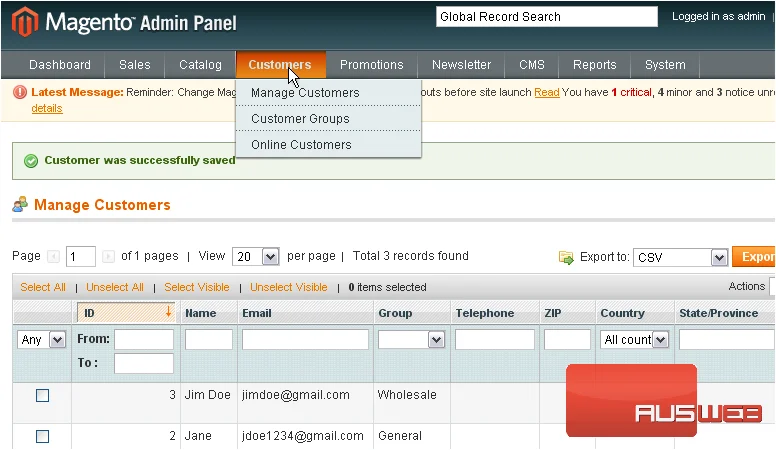The width and height of the screenshot is (776, 450).
Task: Open the Customers menu
Action: click(x=280, y=65)
